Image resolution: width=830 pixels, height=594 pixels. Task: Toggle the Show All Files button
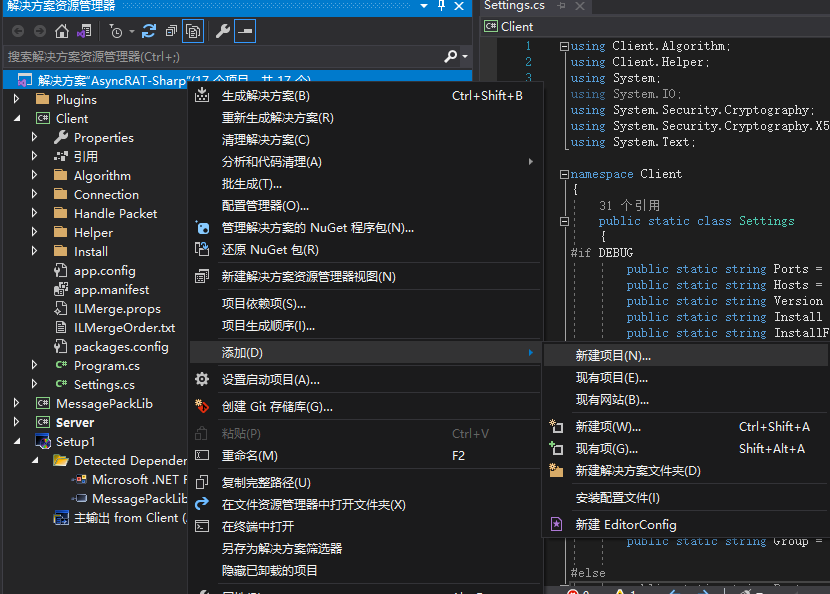pos(193,32)
